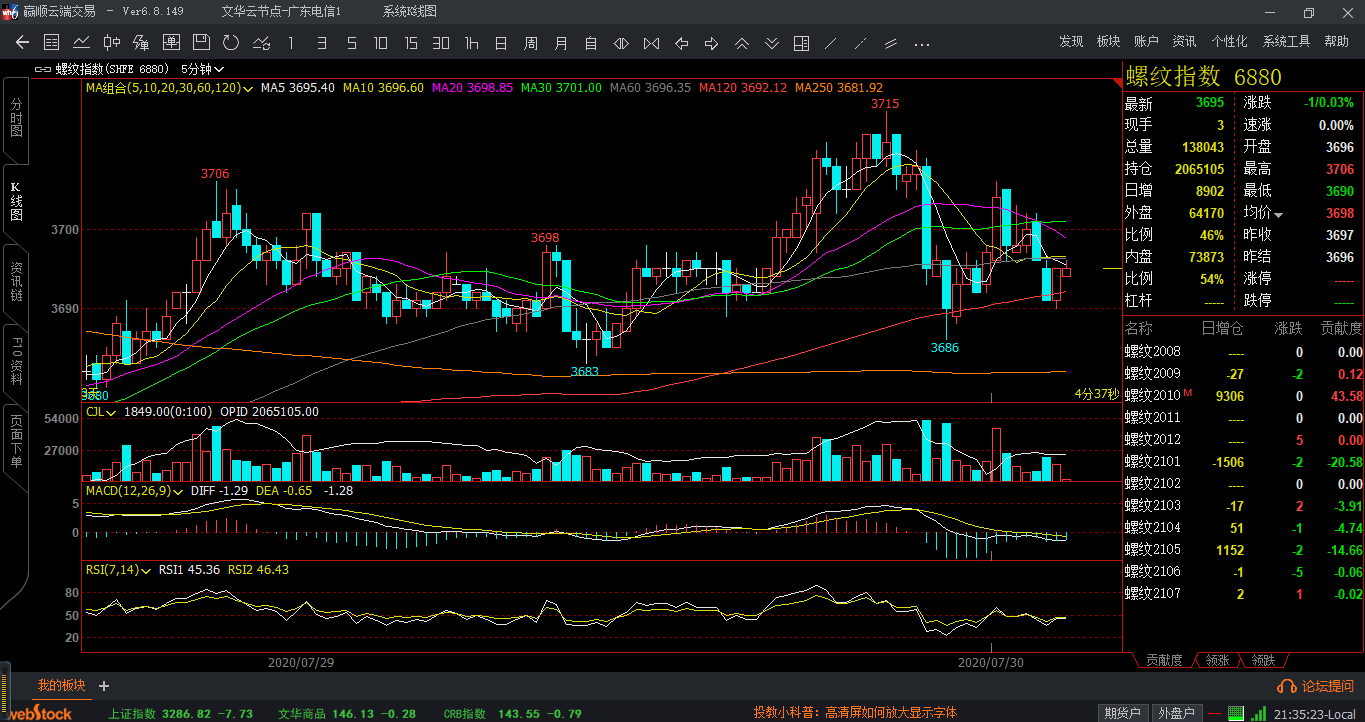
Task: Switch to the 分时图 side tab
Action: click(16, 118)
